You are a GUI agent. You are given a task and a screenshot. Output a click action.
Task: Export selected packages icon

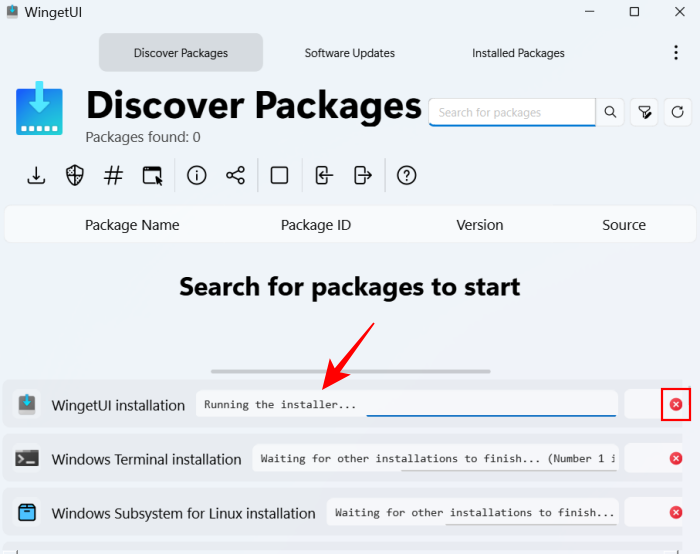coord(362,175)
